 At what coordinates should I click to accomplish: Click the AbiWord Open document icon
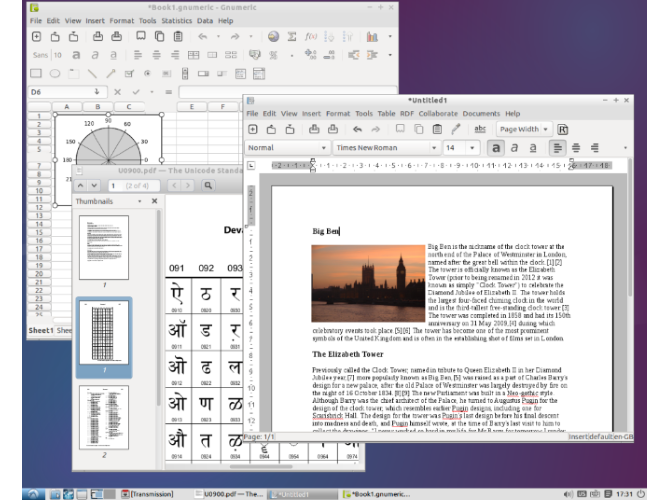click(271, 129)
